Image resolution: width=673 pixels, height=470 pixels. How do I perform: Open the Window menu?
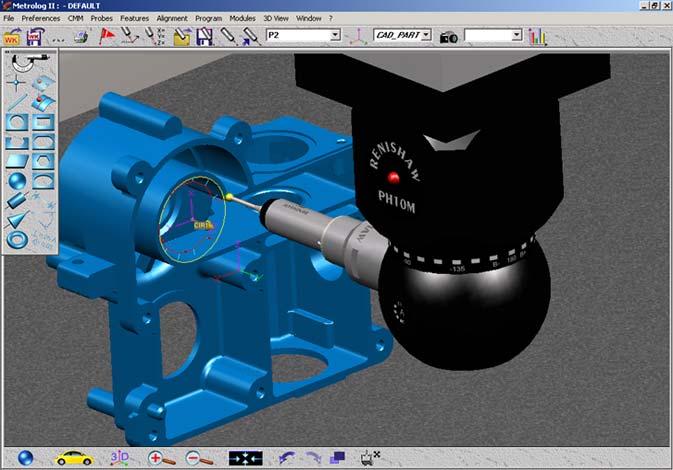tap(309, 18)
